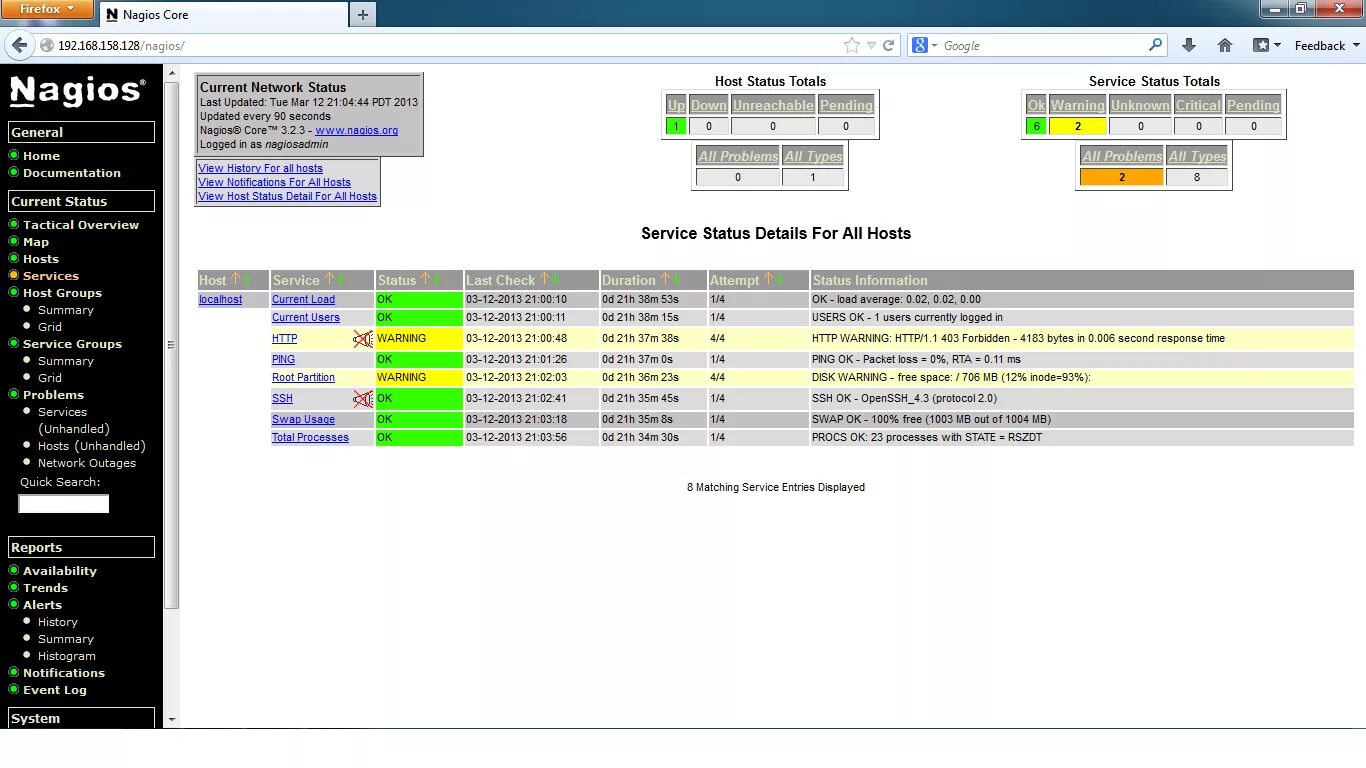
Task: Sort Last Check column descending arrow
Action: [555, 279]
